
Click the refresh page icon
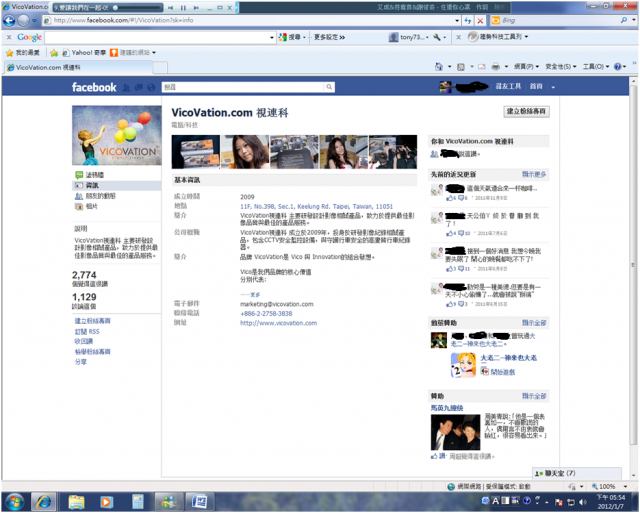[468, 20]
